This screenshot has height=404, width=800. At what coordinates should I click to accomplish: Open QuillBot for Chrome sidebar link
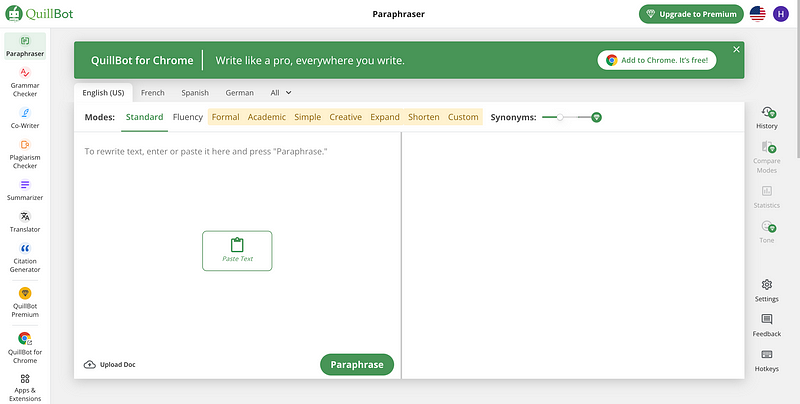point(25,348)
